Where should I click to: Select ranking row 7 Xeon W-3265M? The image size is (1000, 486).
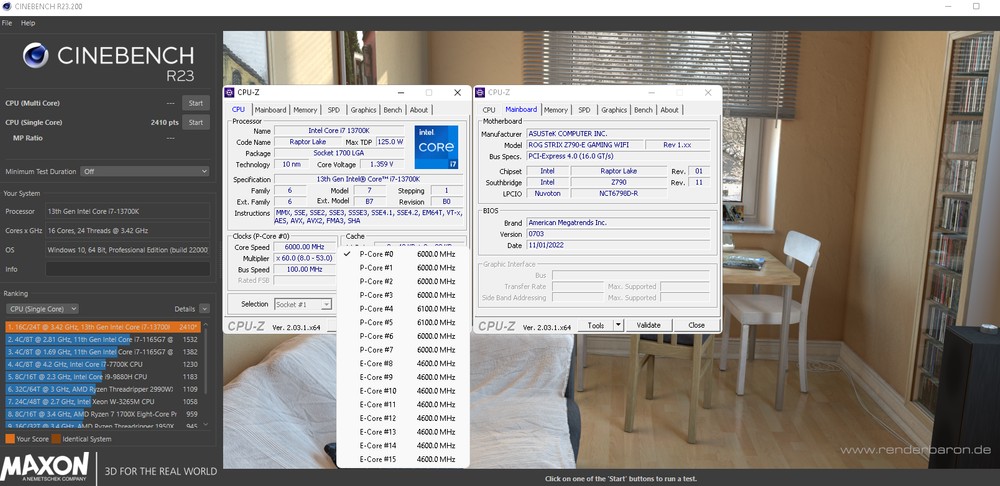pos(103,401)
